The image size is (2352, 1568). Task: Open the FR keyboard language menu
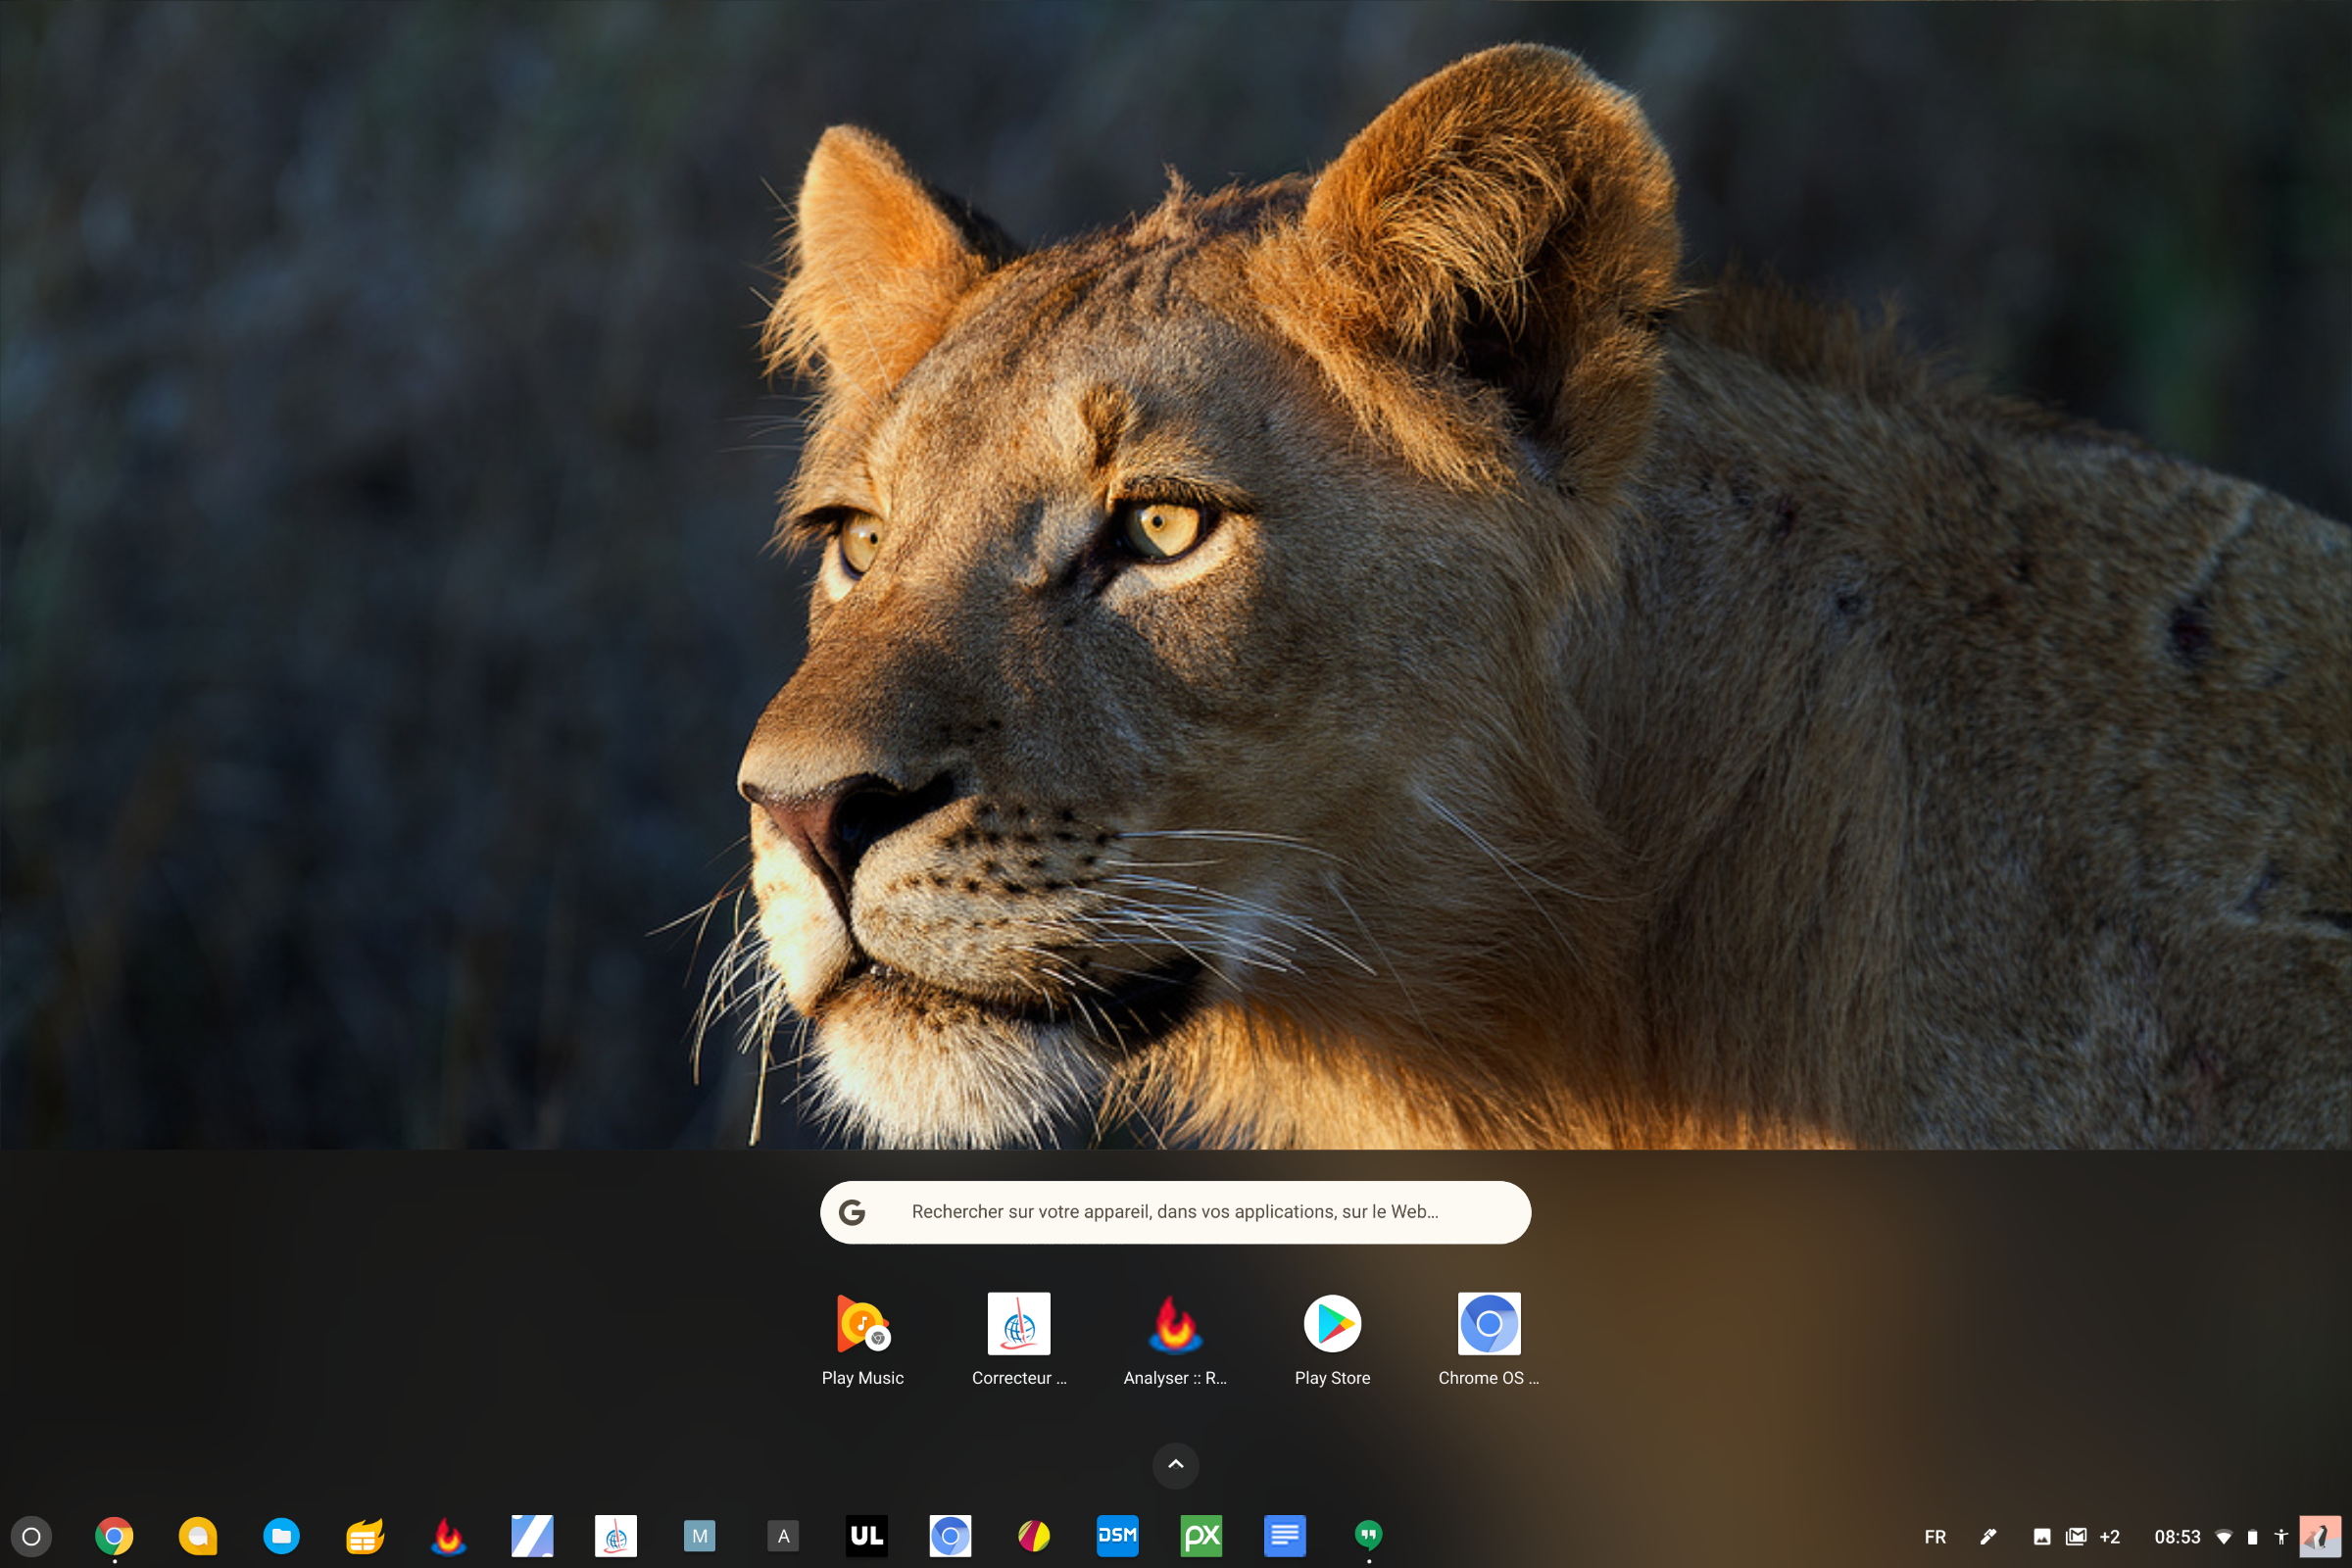pos(1935,1537)
